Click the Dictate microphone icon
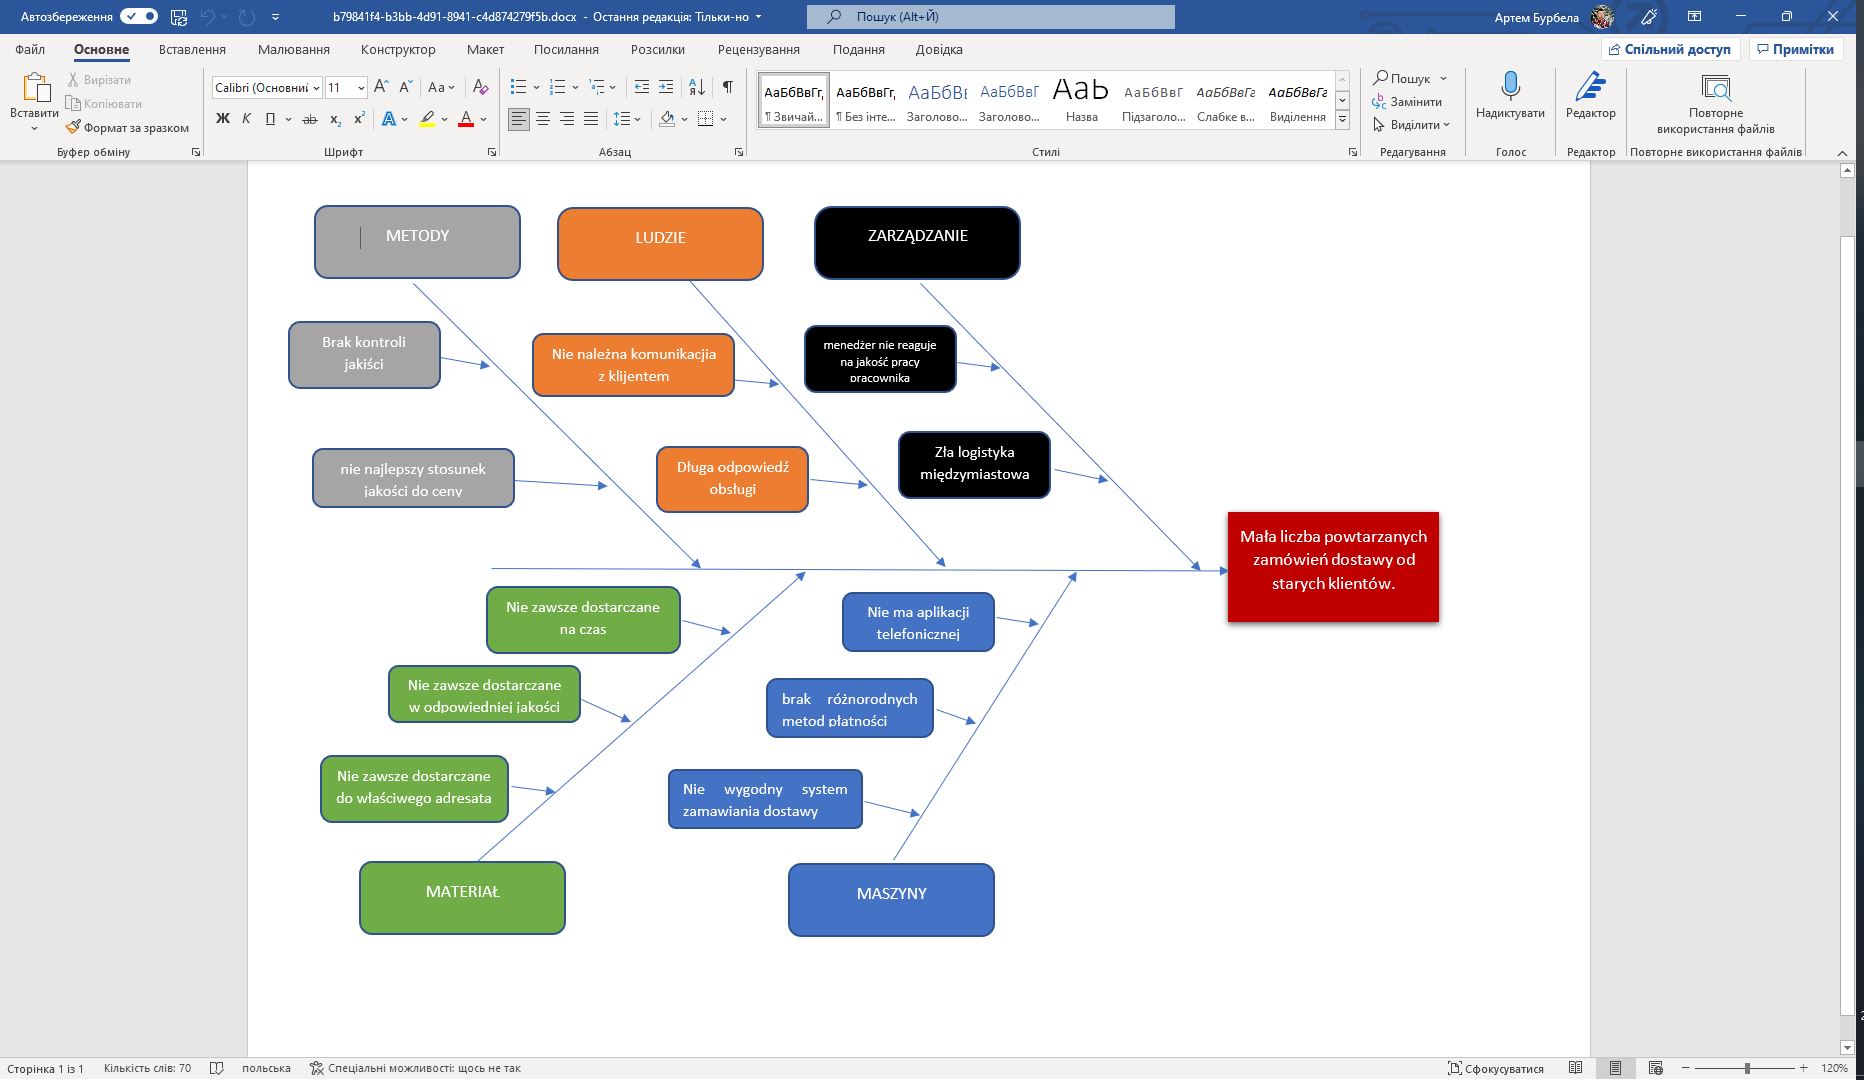This screenshot has width=1864, height=1080. click(x=1510, y=88)
